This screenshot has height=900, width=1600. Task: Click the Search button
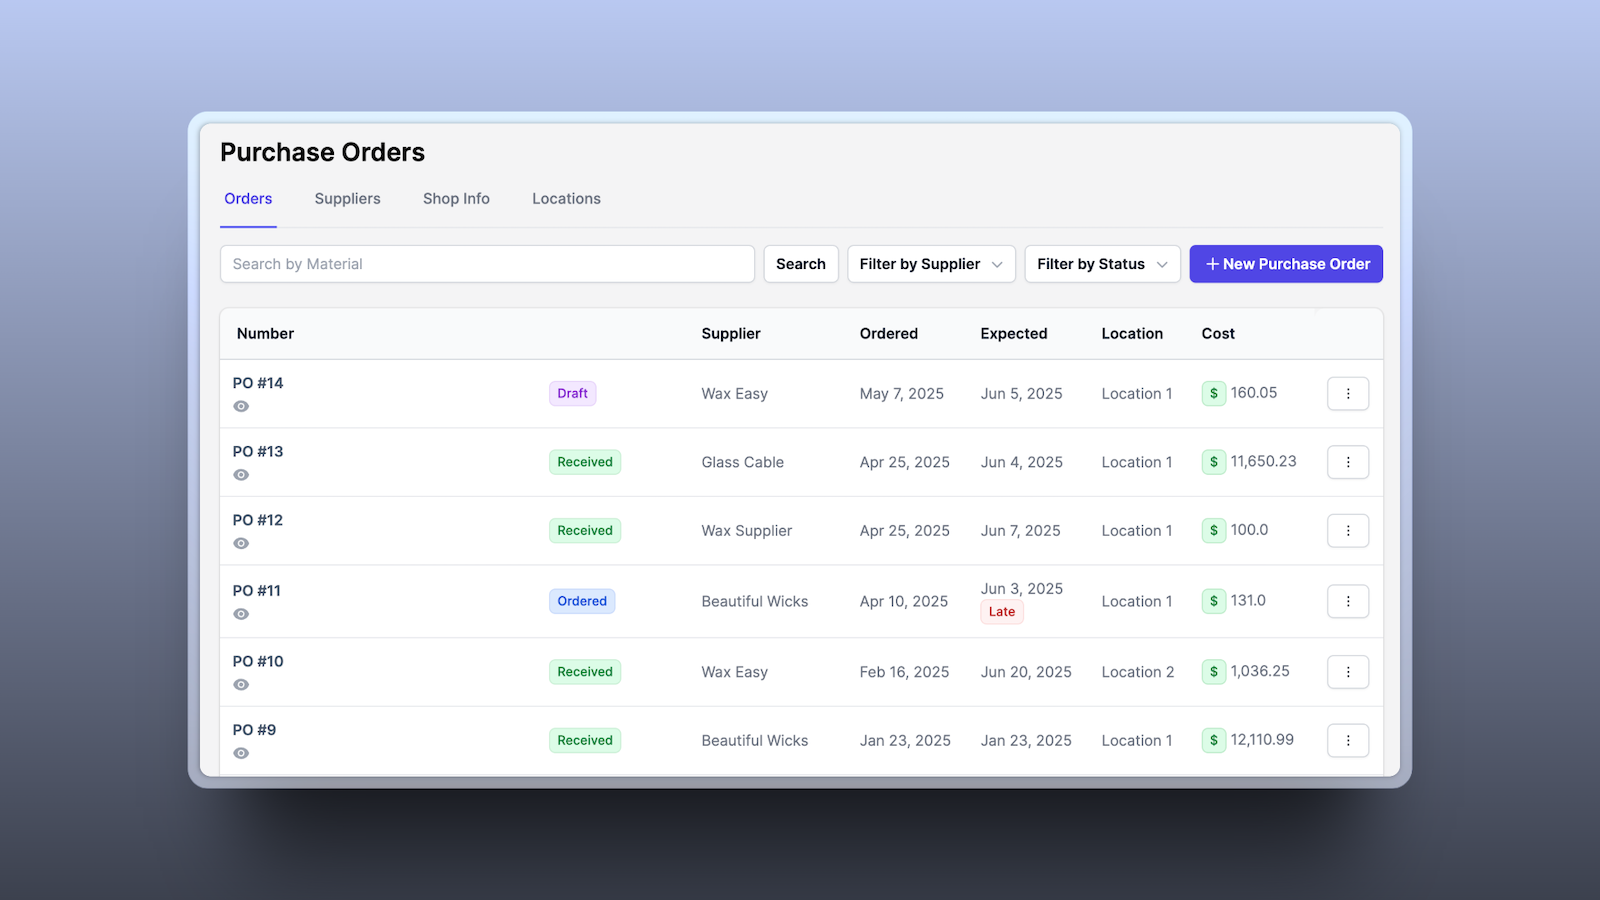point(801,264)
